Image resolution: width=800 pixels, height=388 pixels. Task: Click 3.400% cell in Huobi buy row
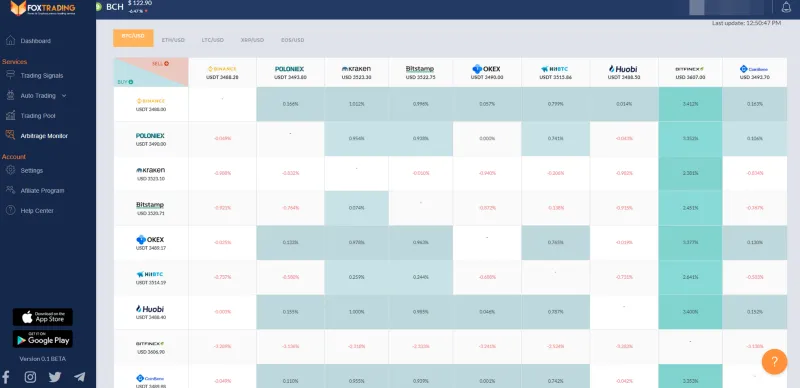(x=690, y=312)
